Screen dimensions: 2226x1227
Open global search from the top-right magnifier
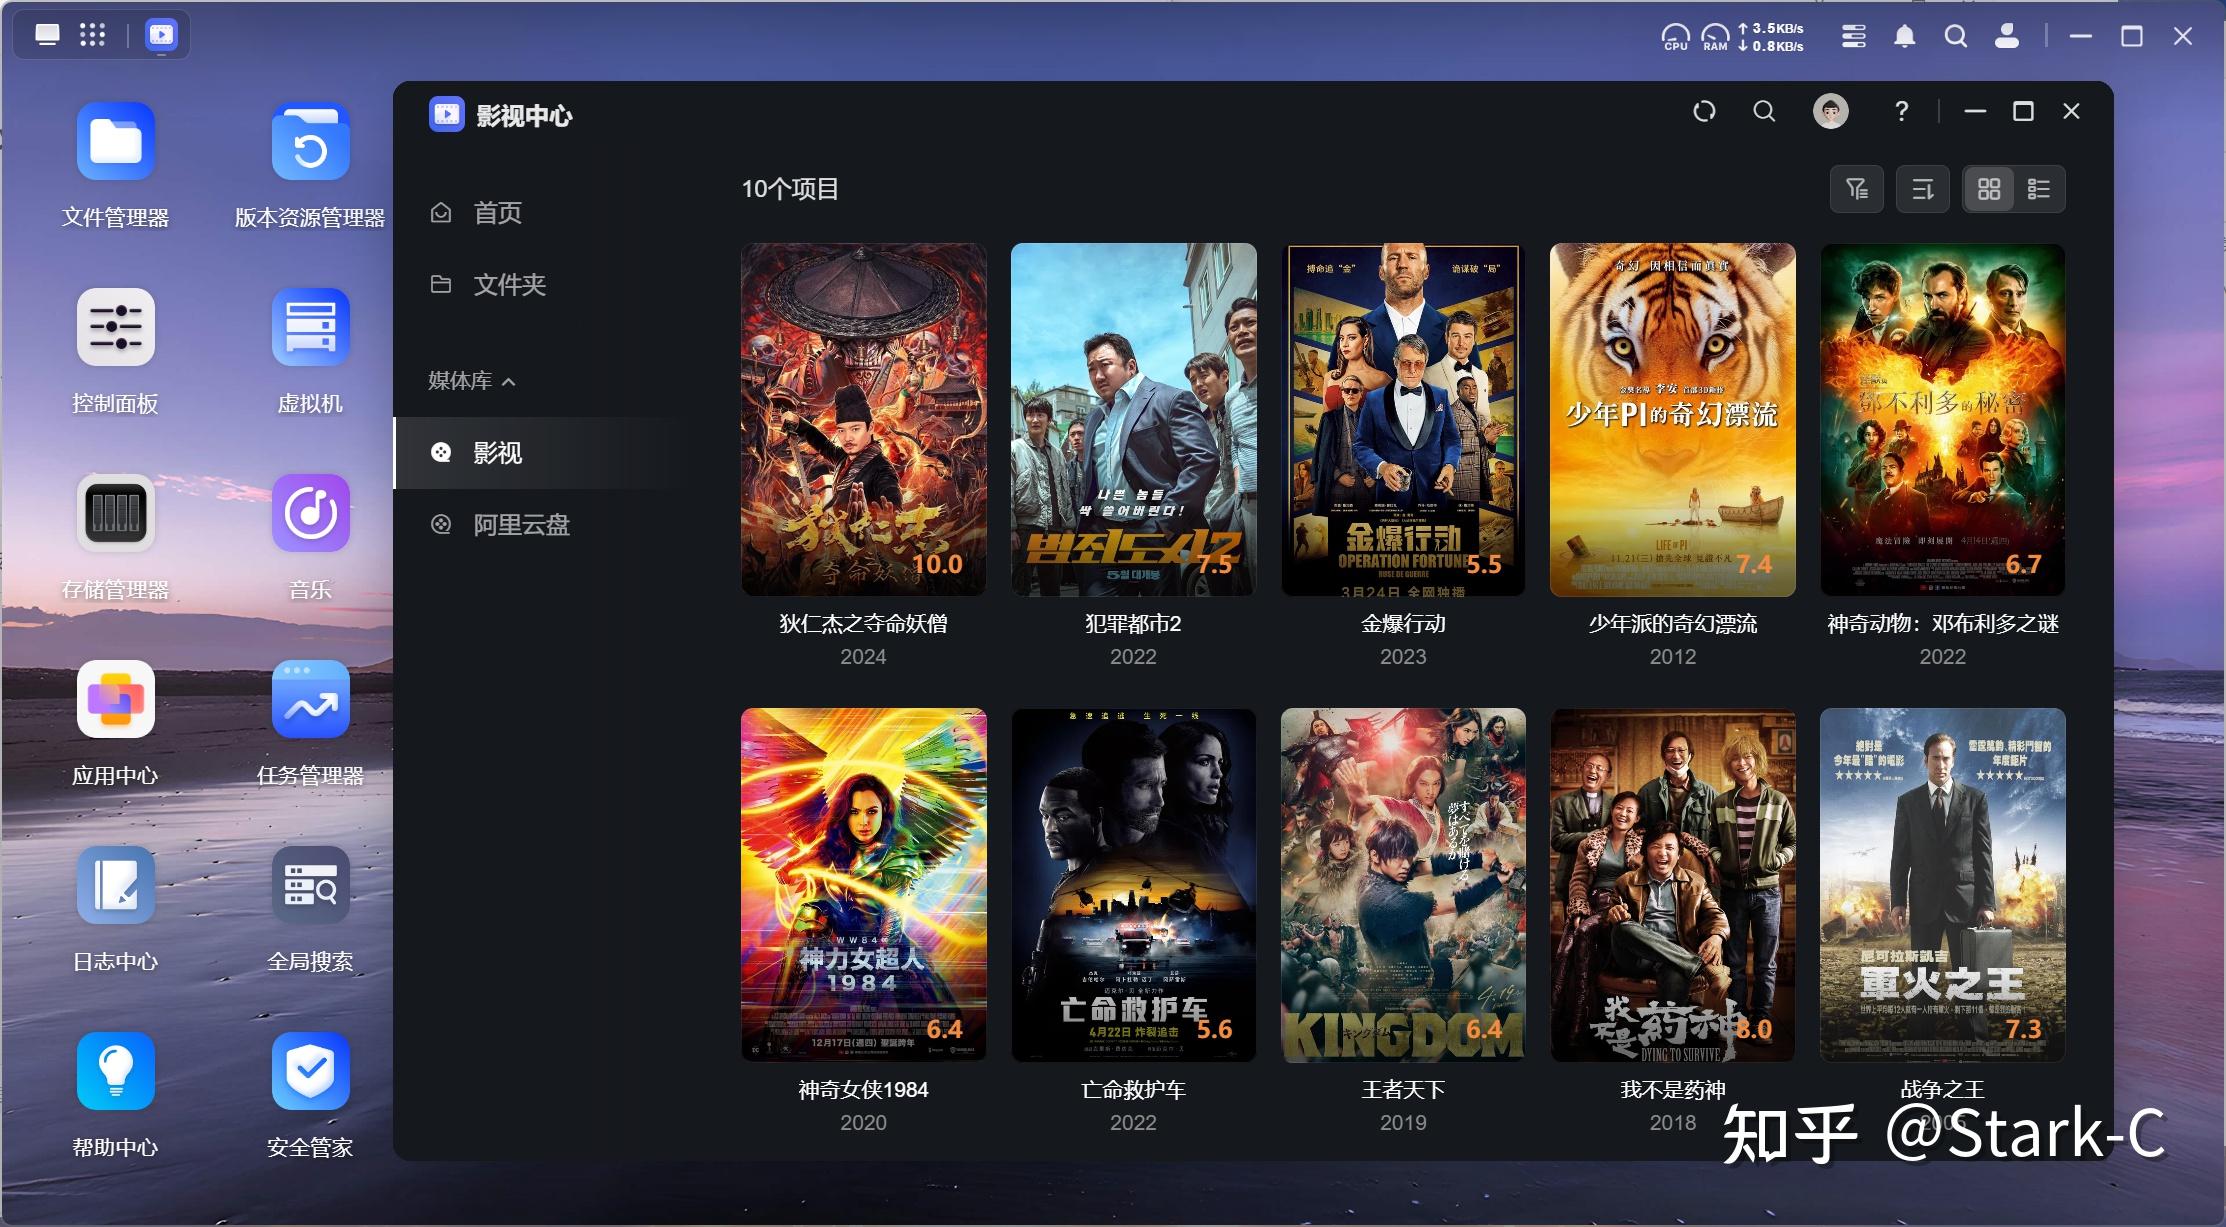[1956, 36]
